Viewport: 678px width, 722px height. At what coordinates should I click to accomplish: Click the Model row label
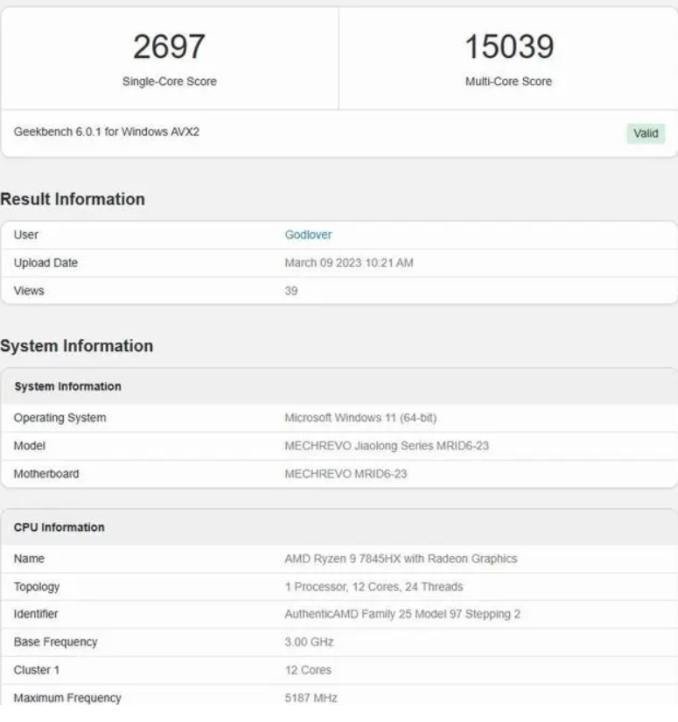[x=29, y=446]
